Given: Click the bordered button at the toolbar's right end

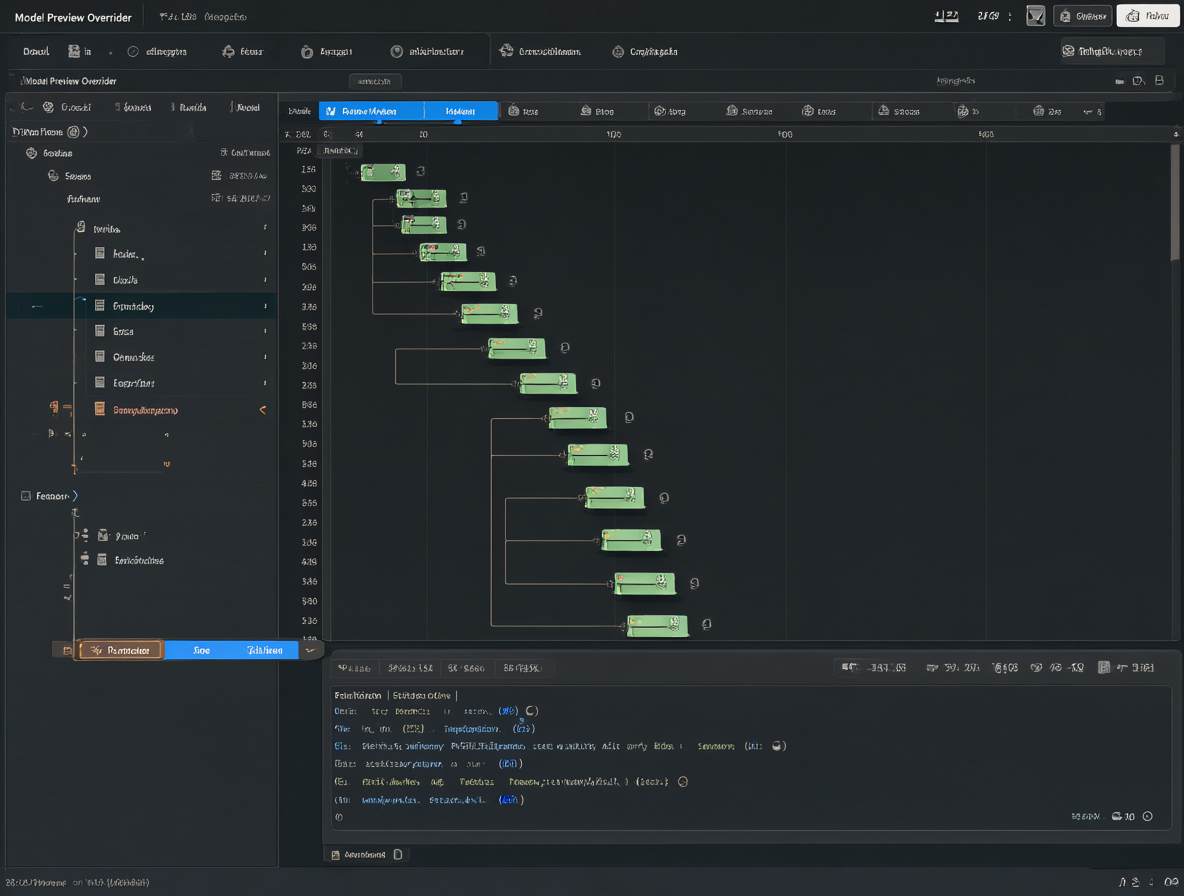Looking at the screenshot, I should click(1110, 51).
